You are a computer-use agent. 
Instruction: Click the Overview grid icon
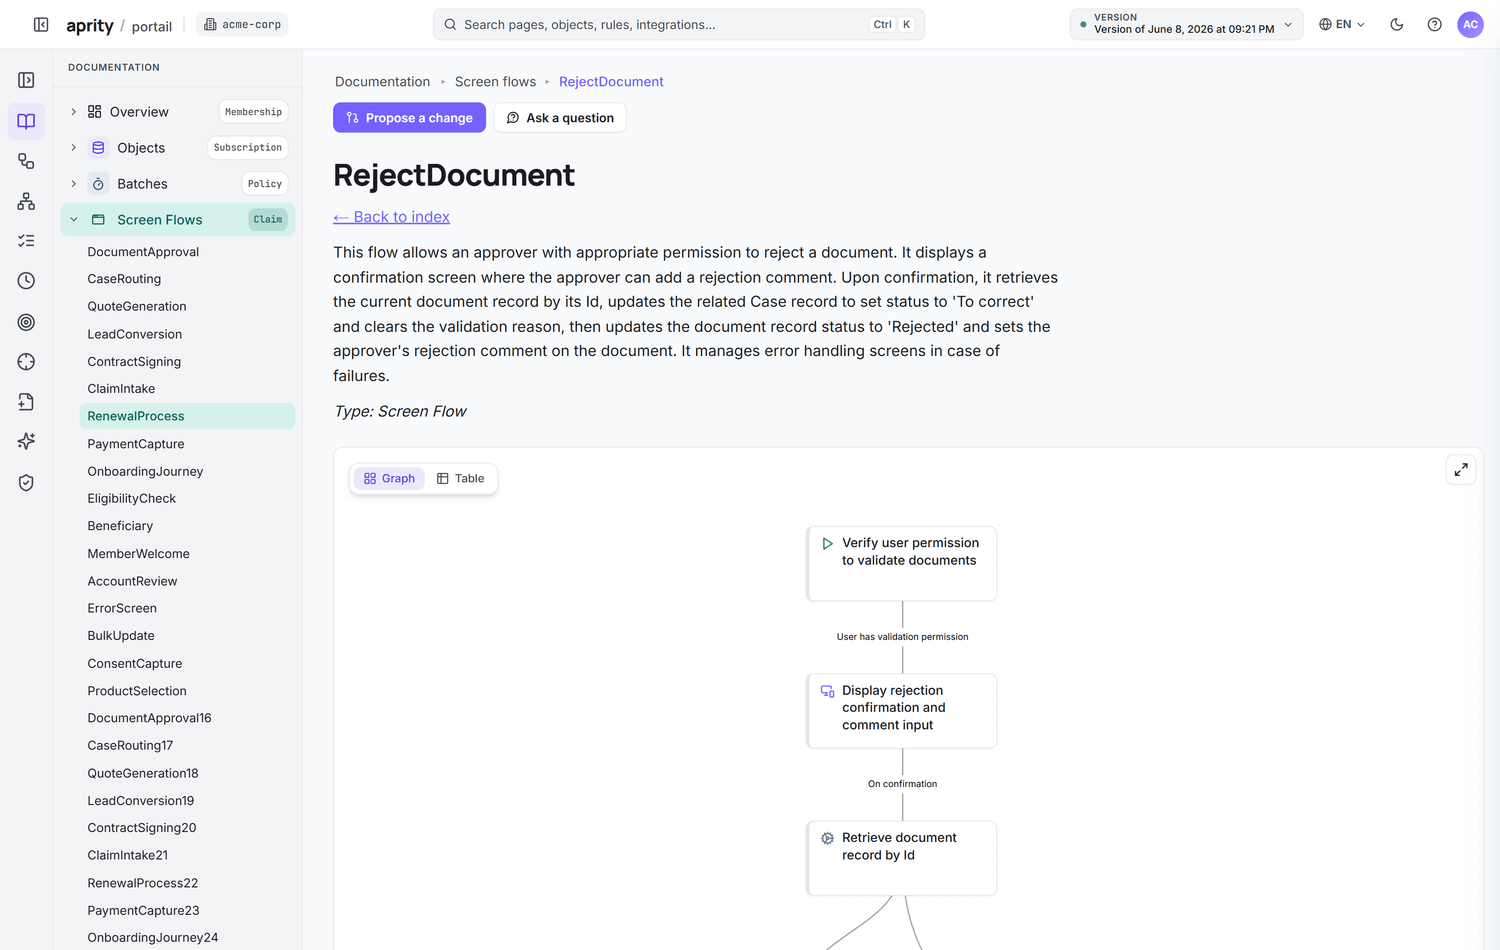(x=95, y=112)
